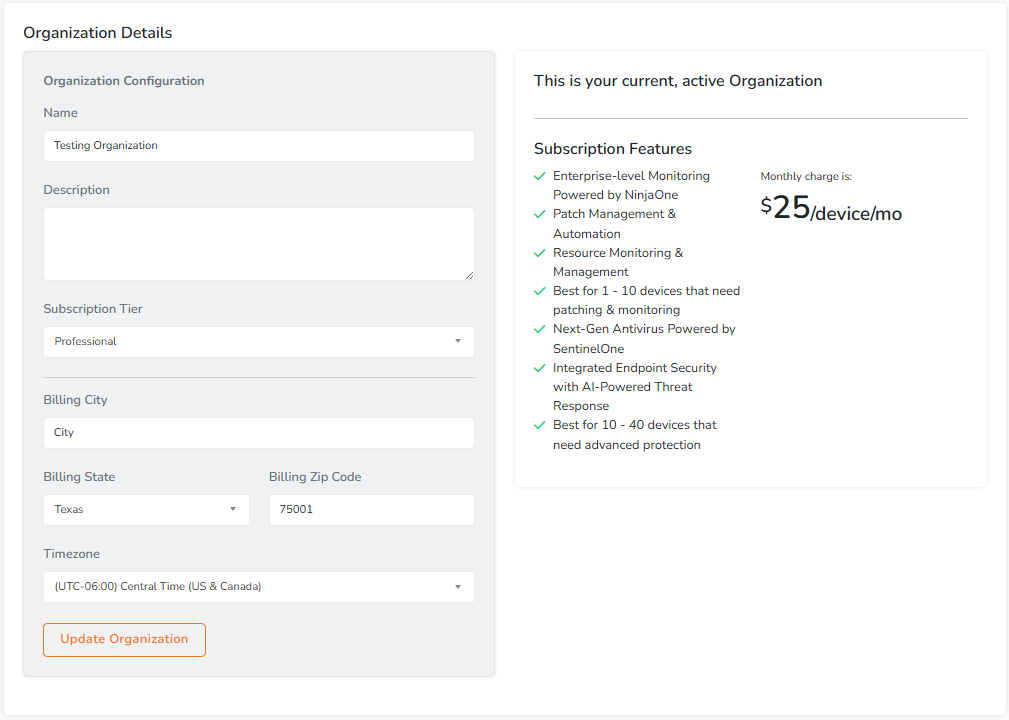Grab the Description textarea resize handle
The height and width of the screenshot is (720, 1009).
click(x=469, y=275)
